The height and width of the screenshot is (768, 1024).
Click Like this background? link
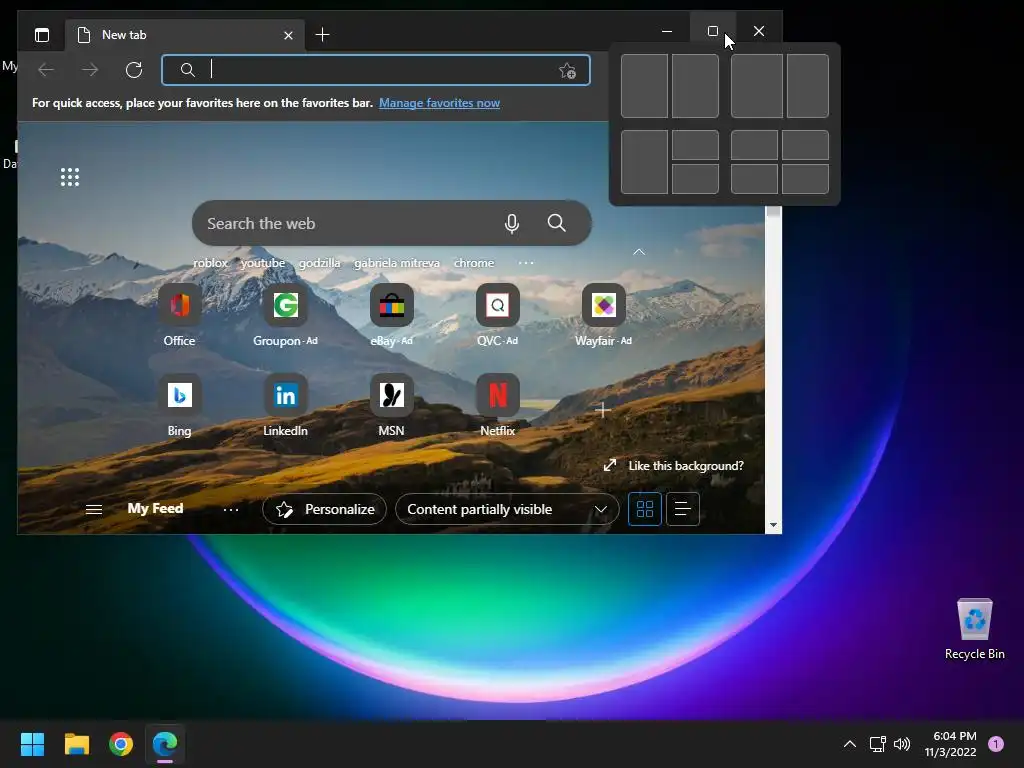(x=673, y=466)
